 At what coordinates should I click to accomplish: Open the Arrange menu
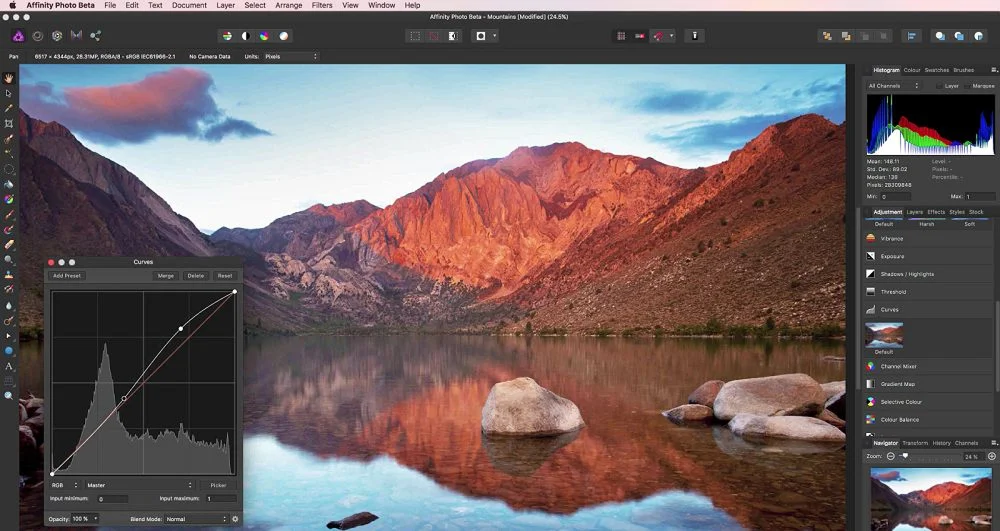tap(289, 5)
